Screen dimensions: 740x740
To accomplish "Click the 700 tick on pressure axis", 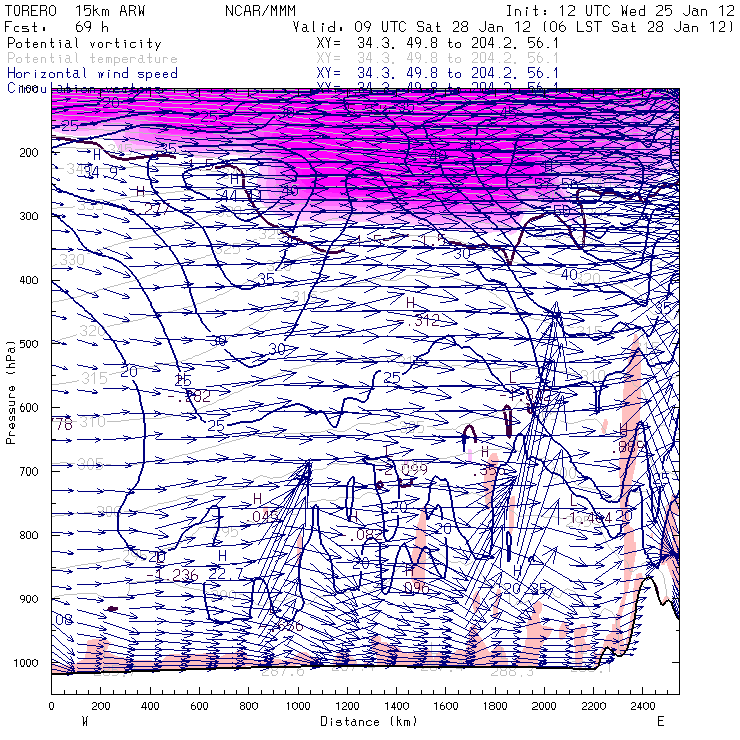I will (x=29, y=471).
